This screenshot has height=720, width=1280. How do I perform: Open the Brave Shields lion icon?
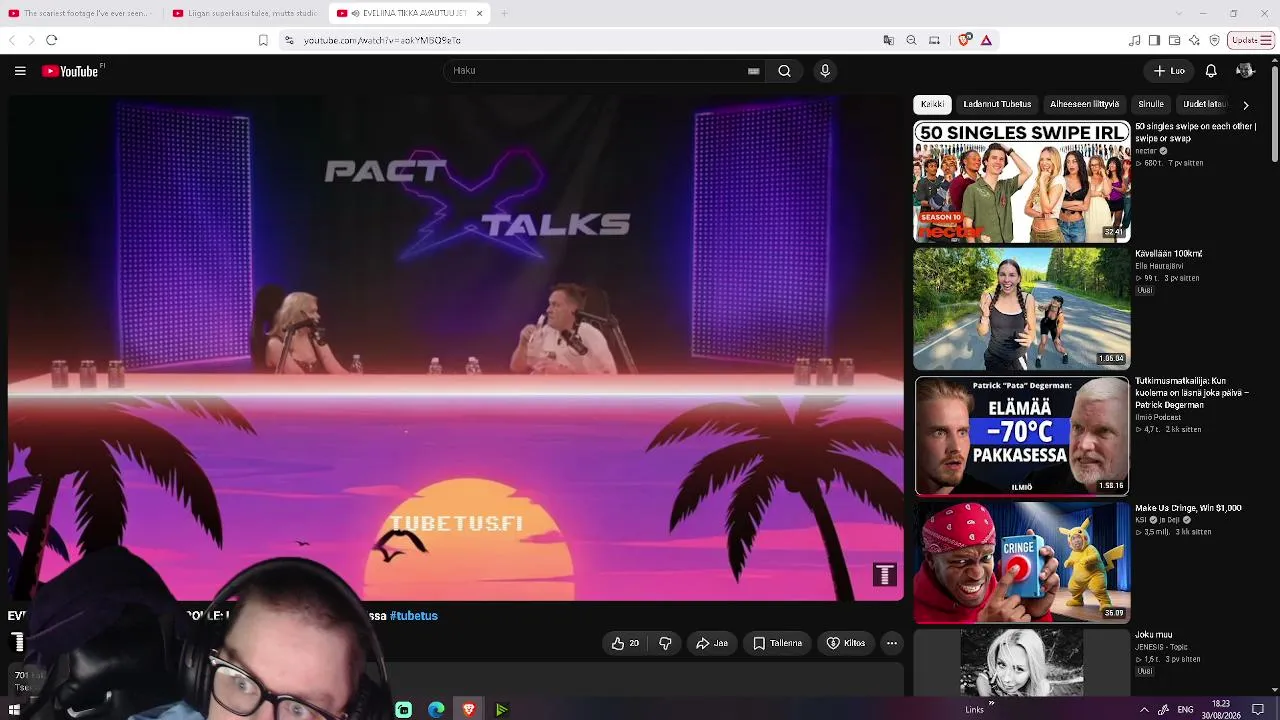(x=964, y=40)
